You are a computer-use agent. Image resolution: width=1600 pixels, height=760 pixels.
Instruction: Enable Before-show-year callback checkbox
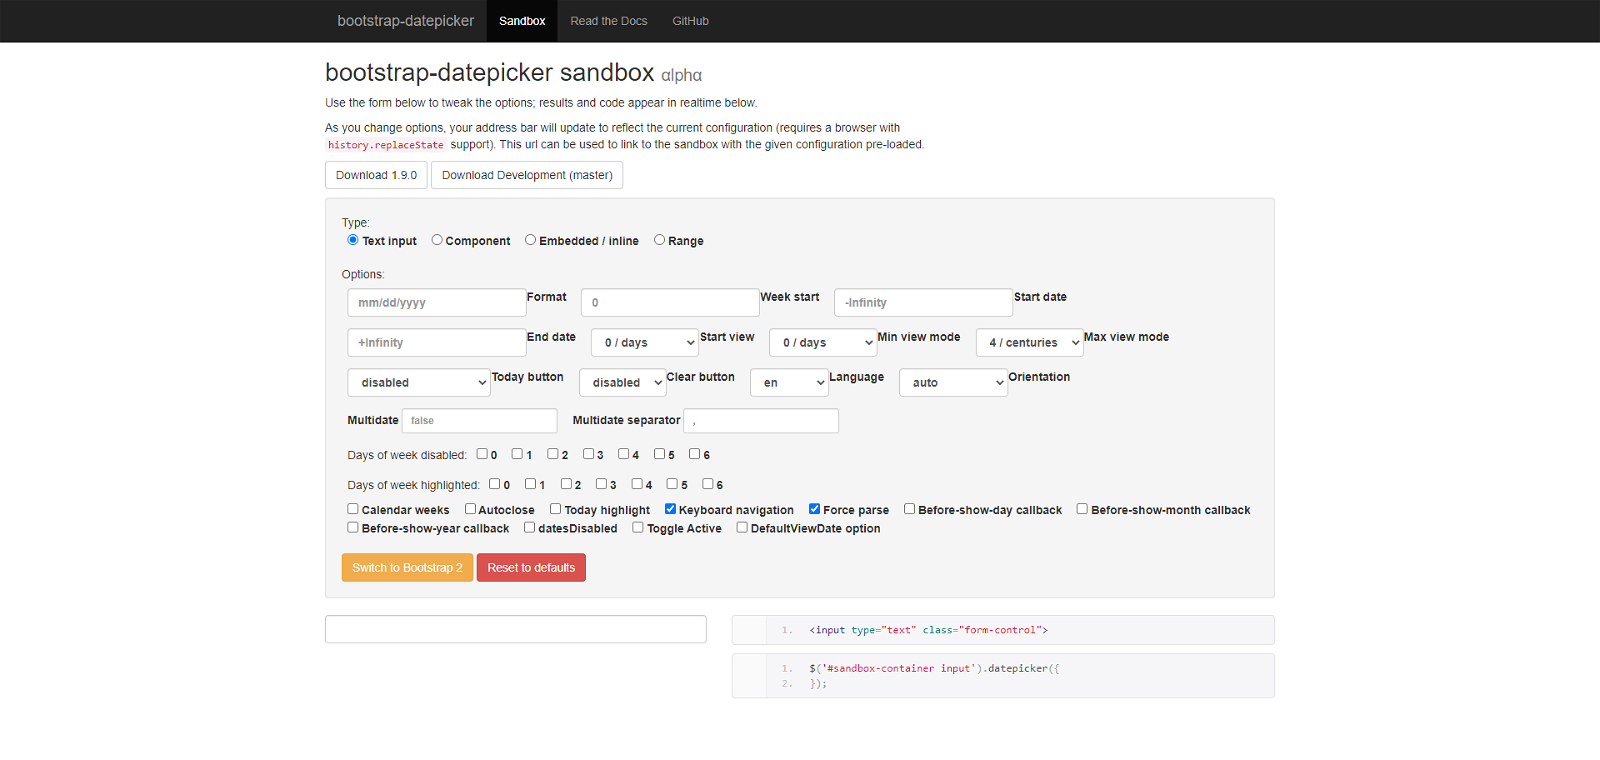pos(353,528)
